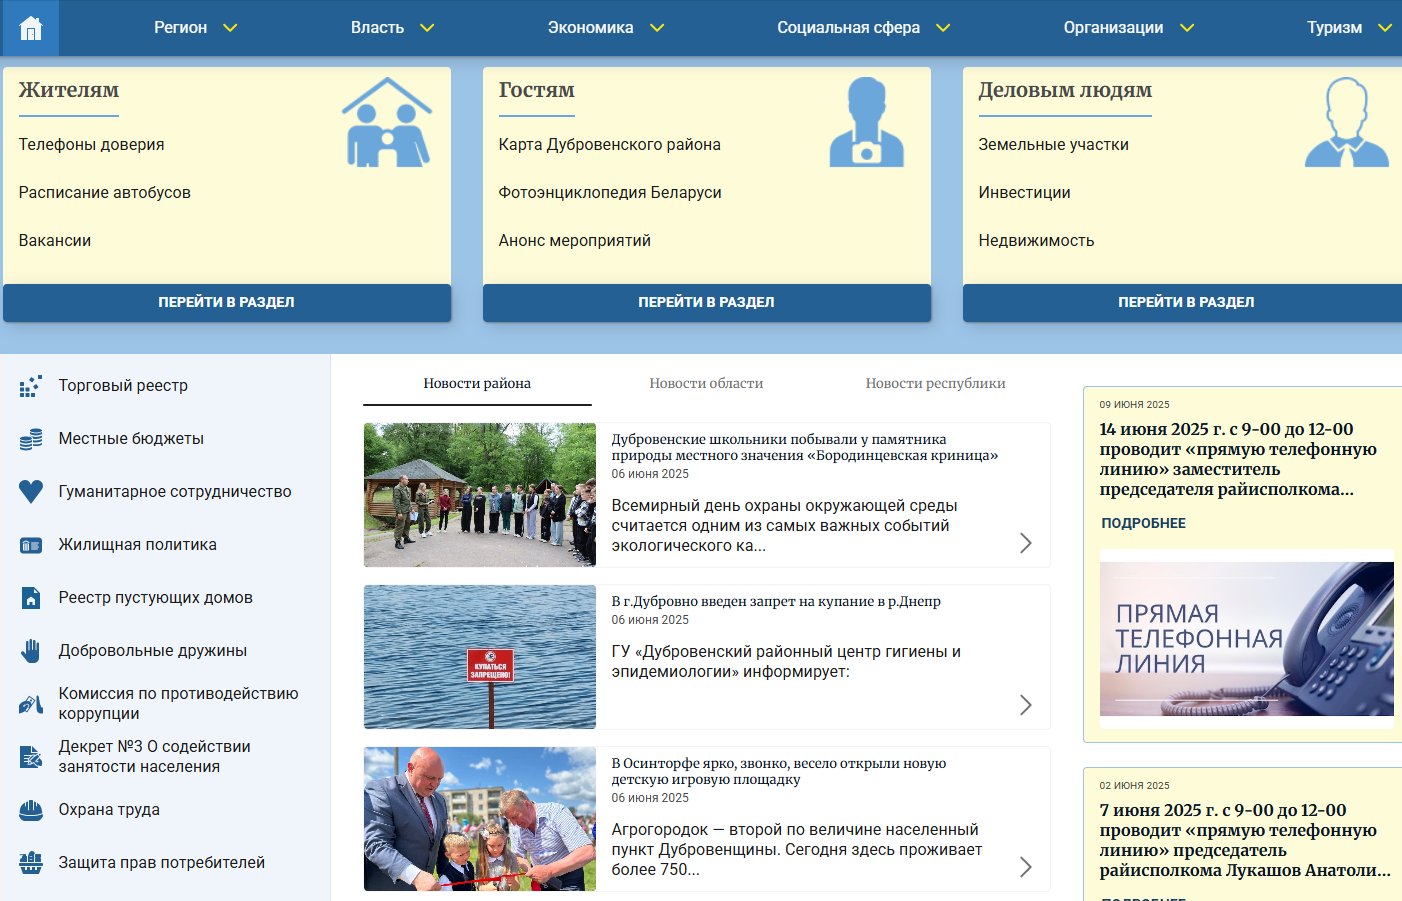Screen dimensions: 1402x901
Task: Click the family icon in Жителям card
Action: coord(387,122)
